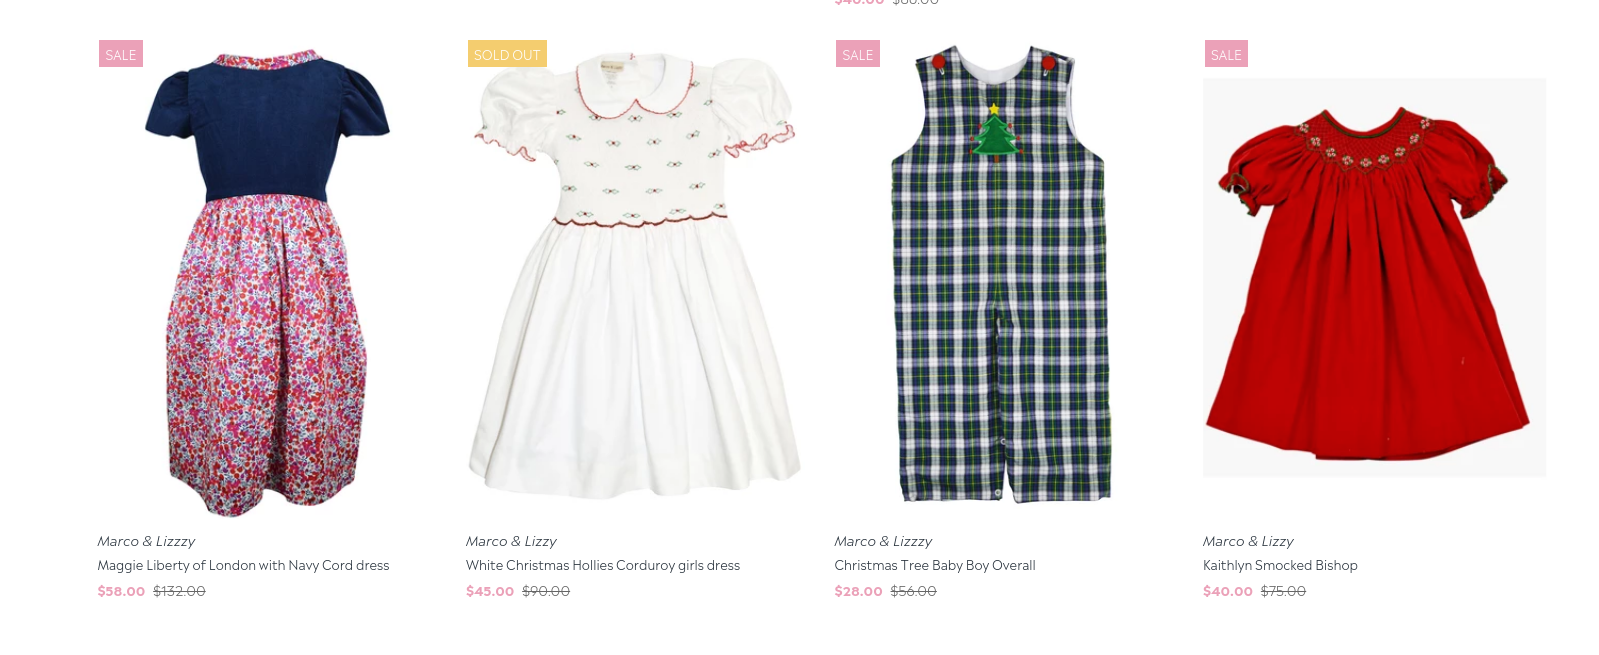Open Maggie Liberty of London with Navy Cord dress link

point(243,565)
